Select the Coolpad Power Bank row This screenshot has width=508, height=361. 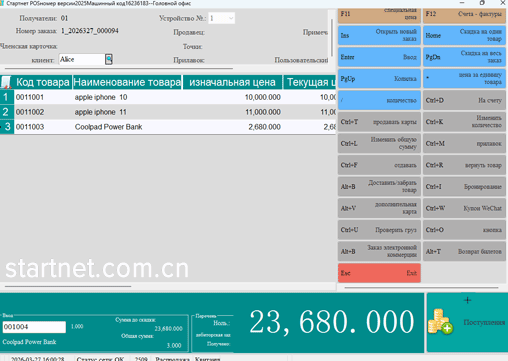168,127
